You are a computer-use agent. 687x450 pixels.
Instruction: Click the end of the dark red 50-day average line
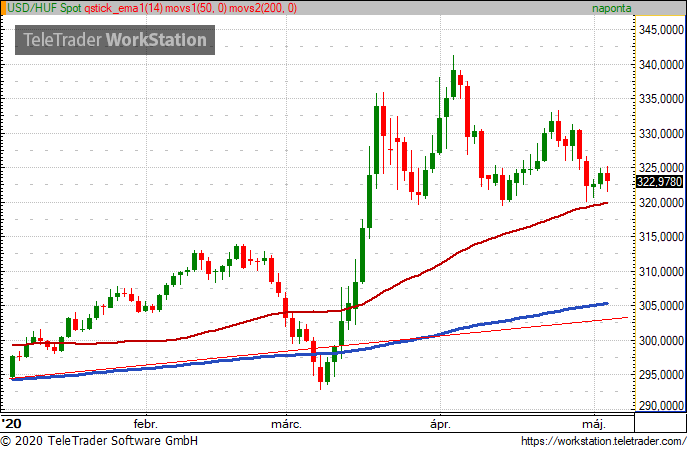(606, 203)
